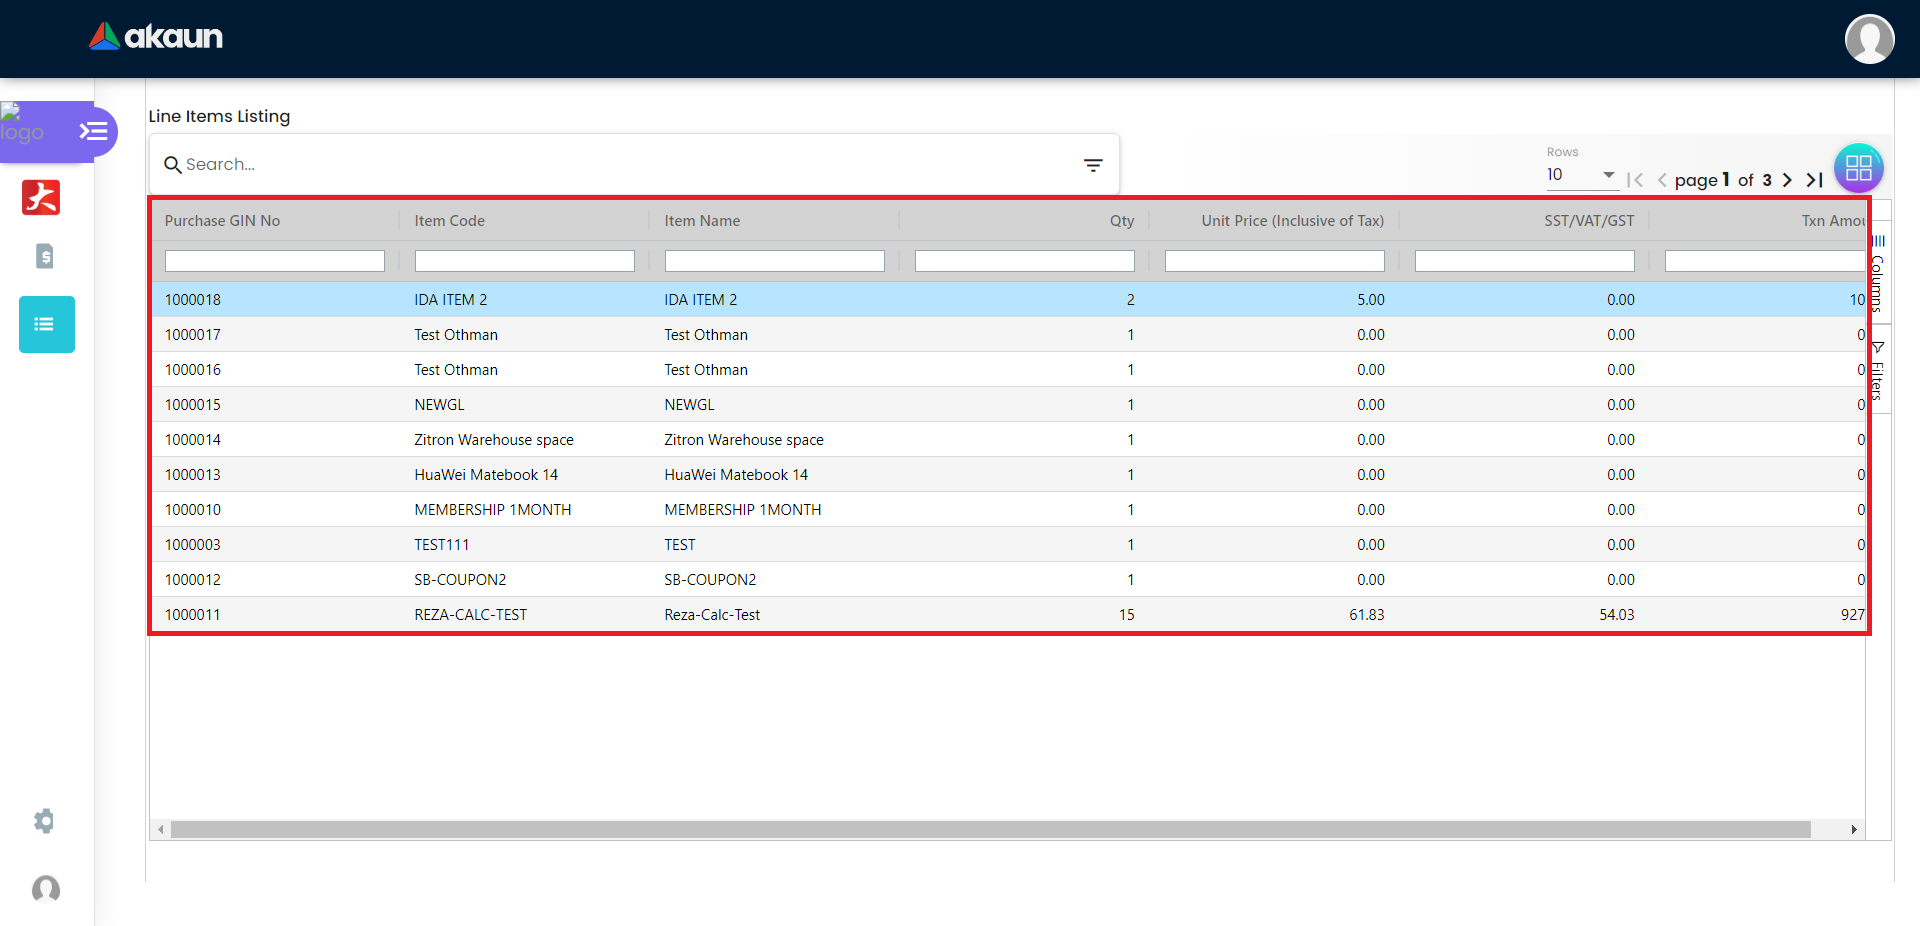Jump to the last page arrow
This screenshot has height=926, width=1920.
[1814, 180]
